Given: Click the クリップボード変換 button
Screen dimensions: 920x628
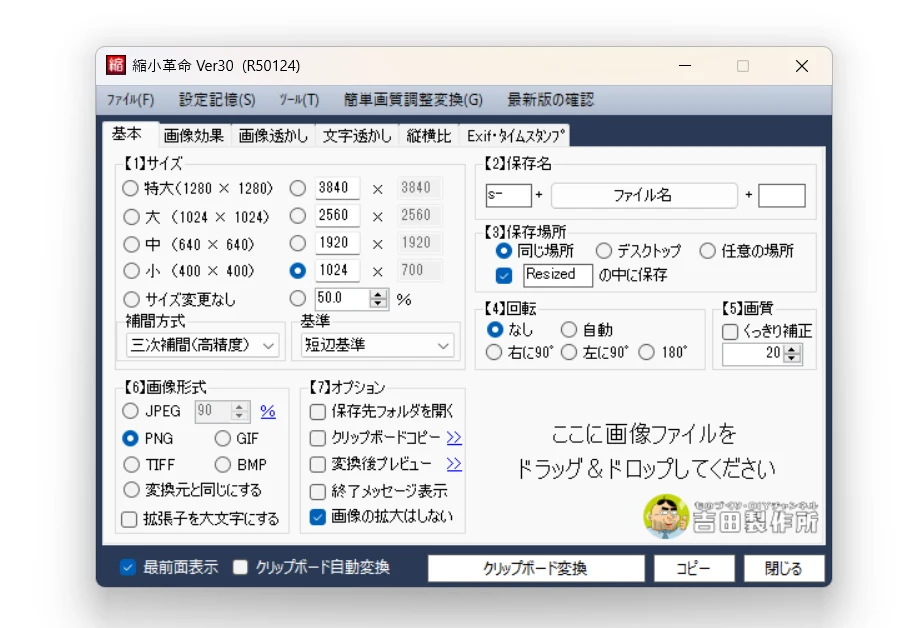Looking at the screenshot, I should pos(536,568).
